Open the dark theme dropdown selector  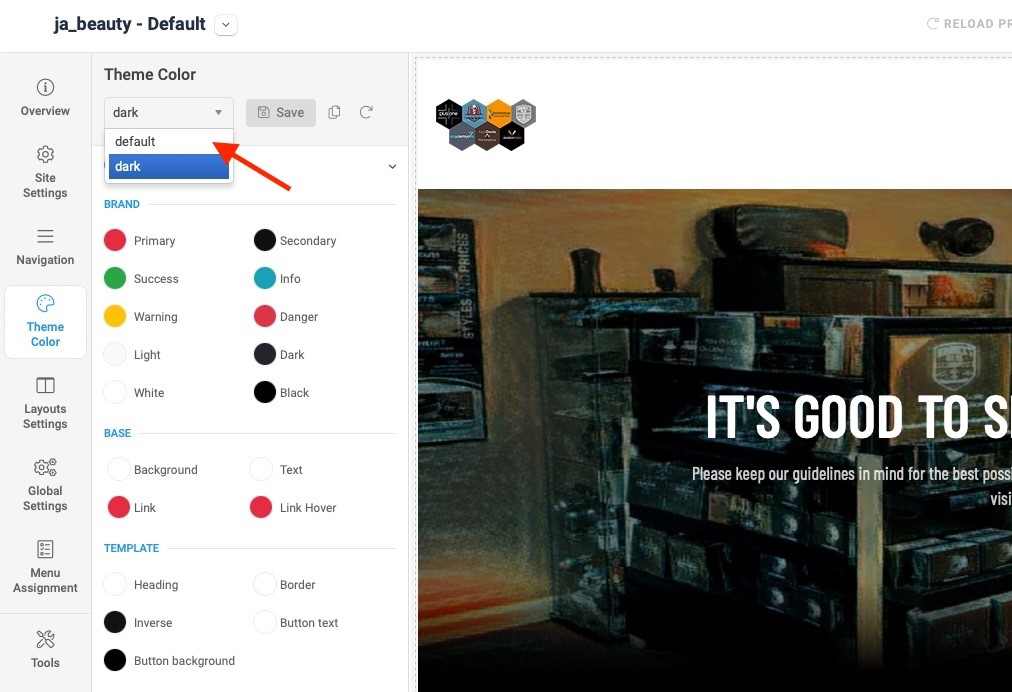point(168,112)
